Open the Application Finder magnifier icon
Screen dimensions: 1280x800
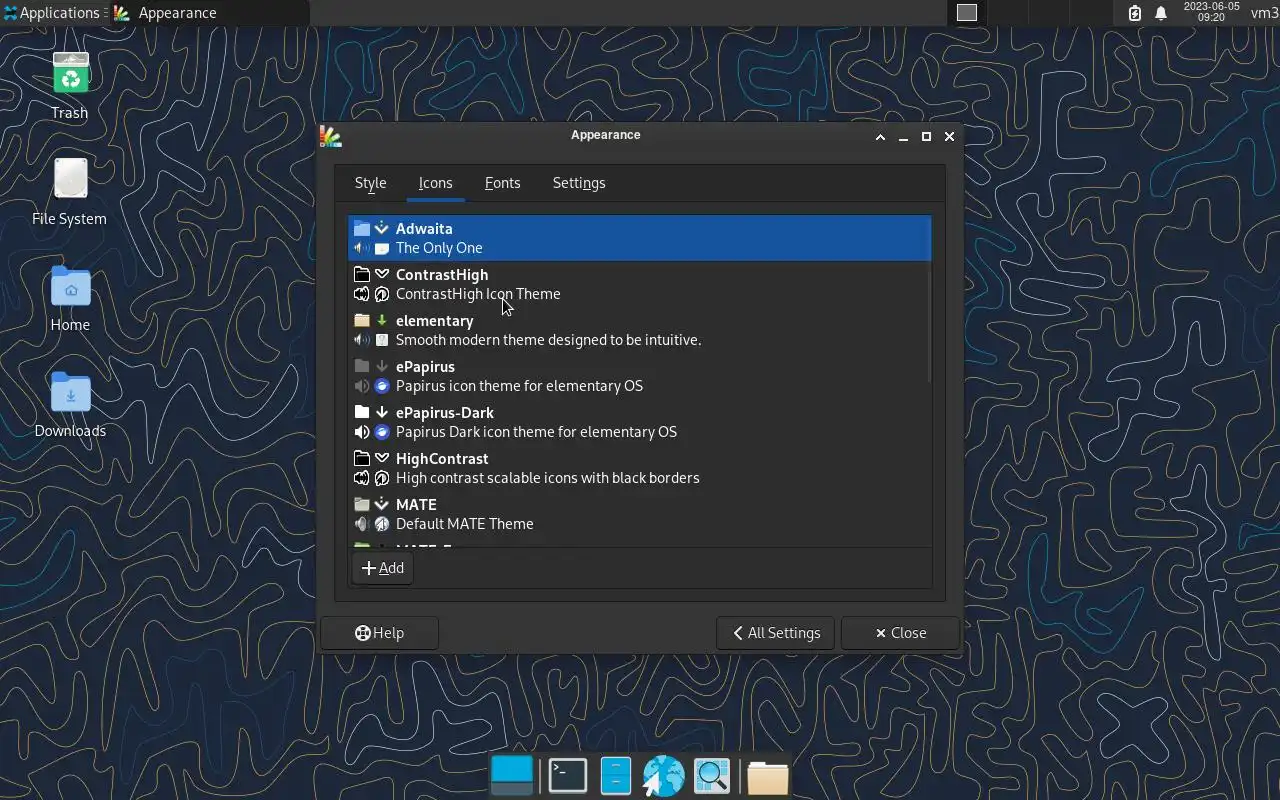(712, 775)
